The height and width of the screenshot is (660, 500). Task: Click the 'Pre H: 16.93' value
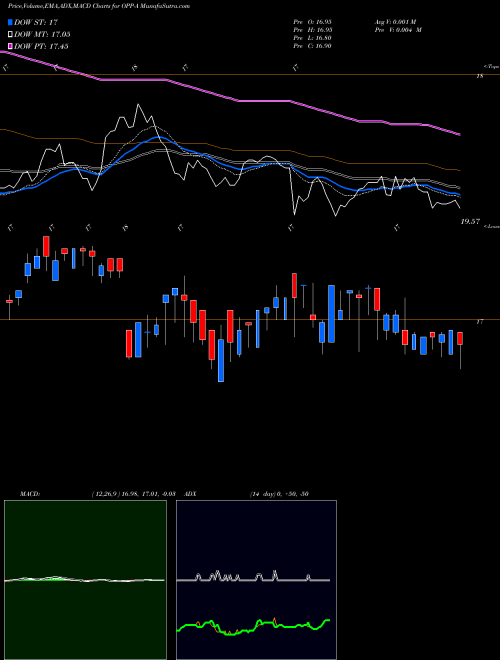pos(312,30)
